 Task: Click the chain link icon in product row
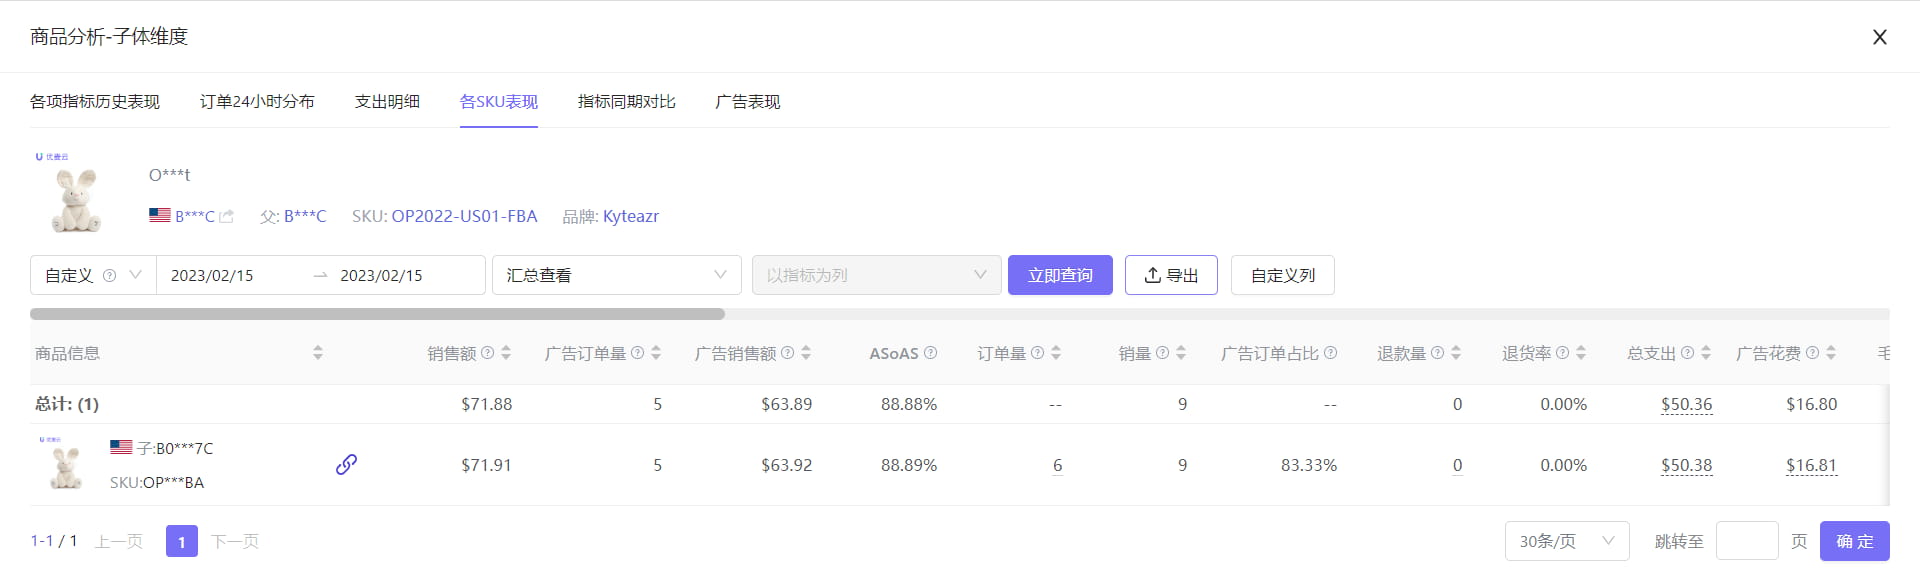(x=346, y=464)
